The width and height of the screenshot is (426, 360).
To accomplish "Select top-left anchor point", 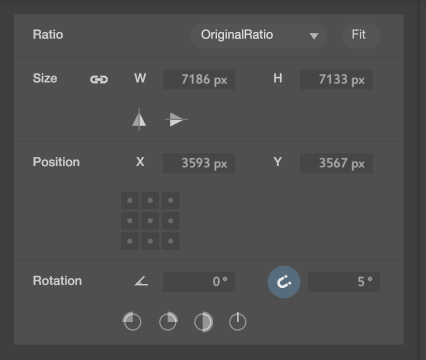I will click(130, 200).
